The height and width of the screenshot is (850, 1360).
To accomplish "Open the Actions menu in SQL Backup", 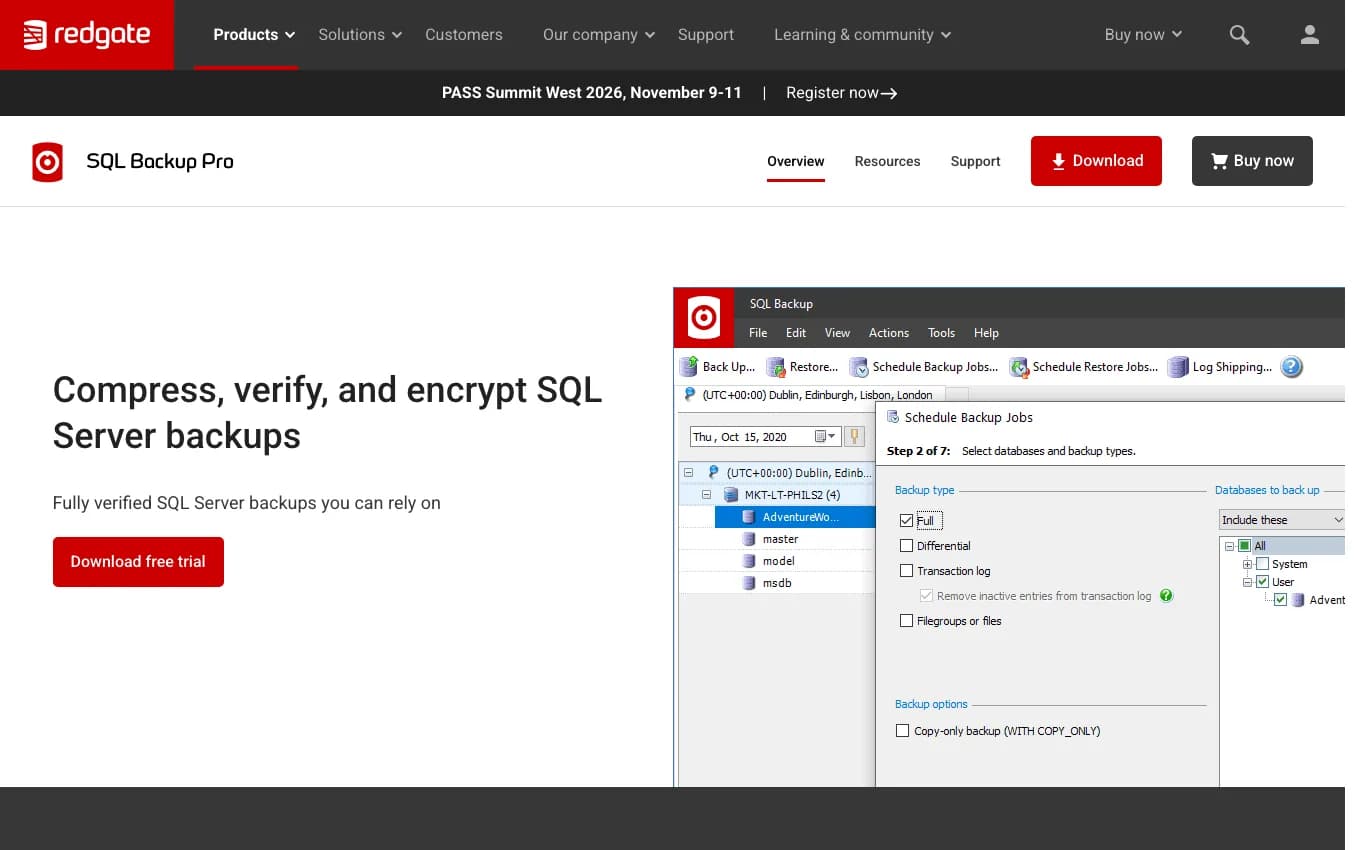I will tap(889, 333).
